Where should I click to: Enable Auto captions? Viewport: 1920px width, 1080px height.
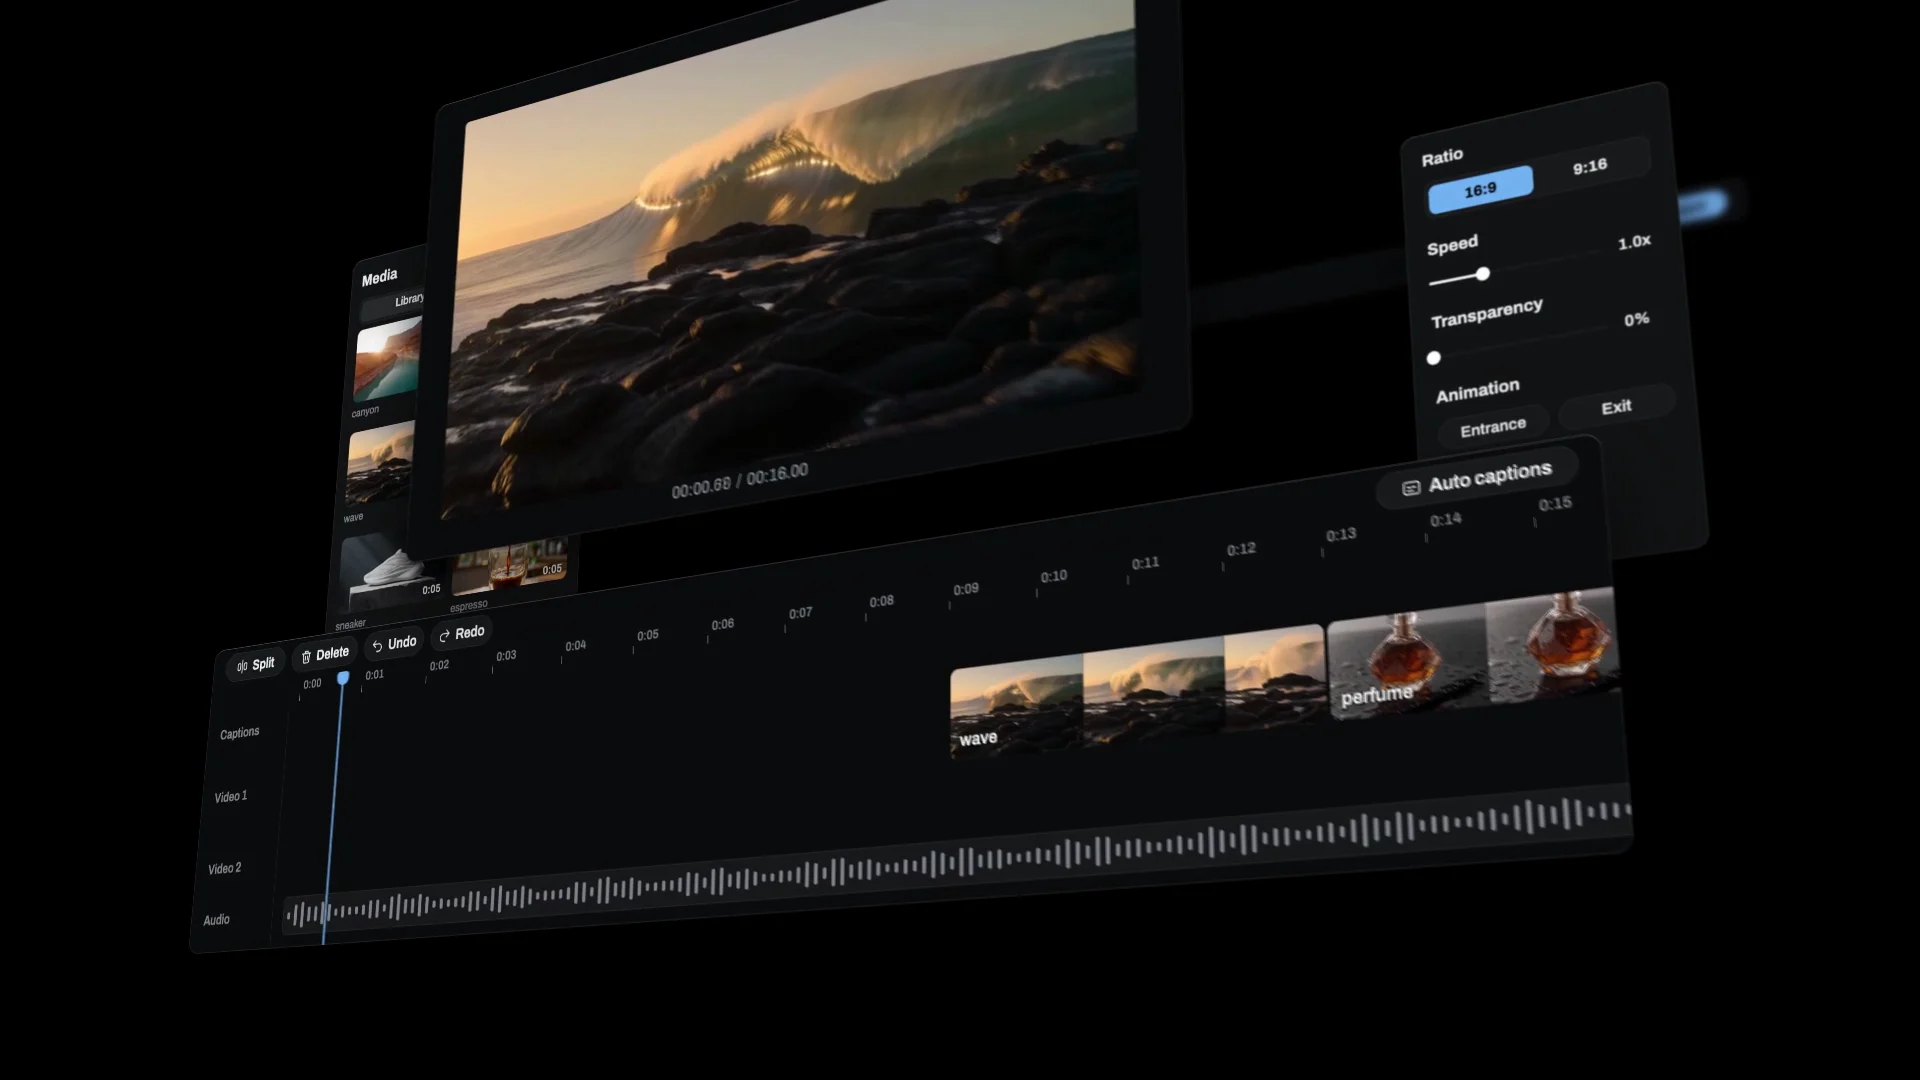tap(1478, 478)
